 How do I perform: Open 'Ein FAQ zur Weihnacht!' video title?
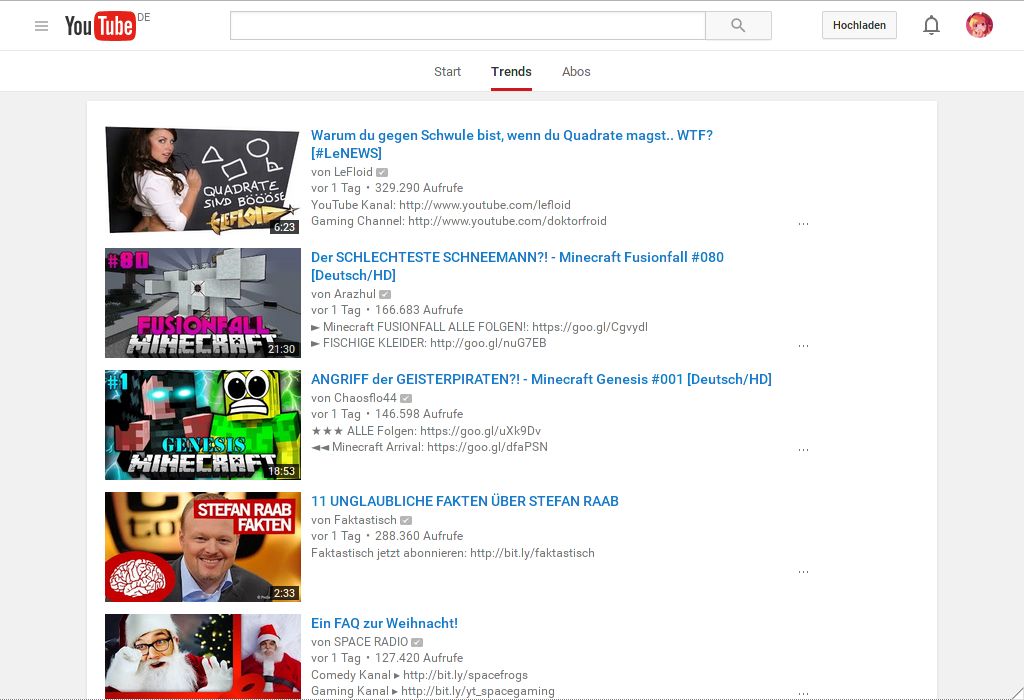coord(385,624)
